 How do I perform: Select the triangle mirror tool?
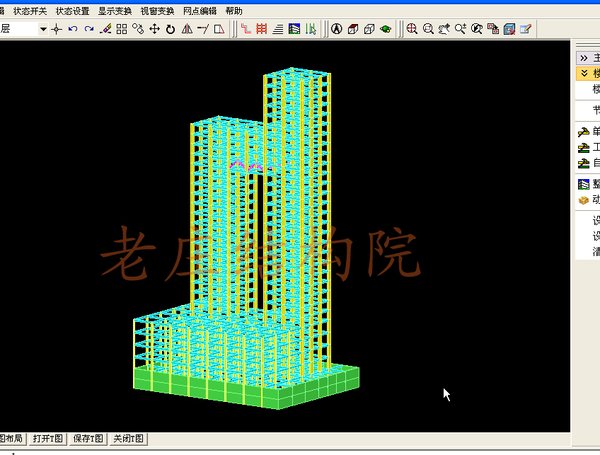[187, 29]
